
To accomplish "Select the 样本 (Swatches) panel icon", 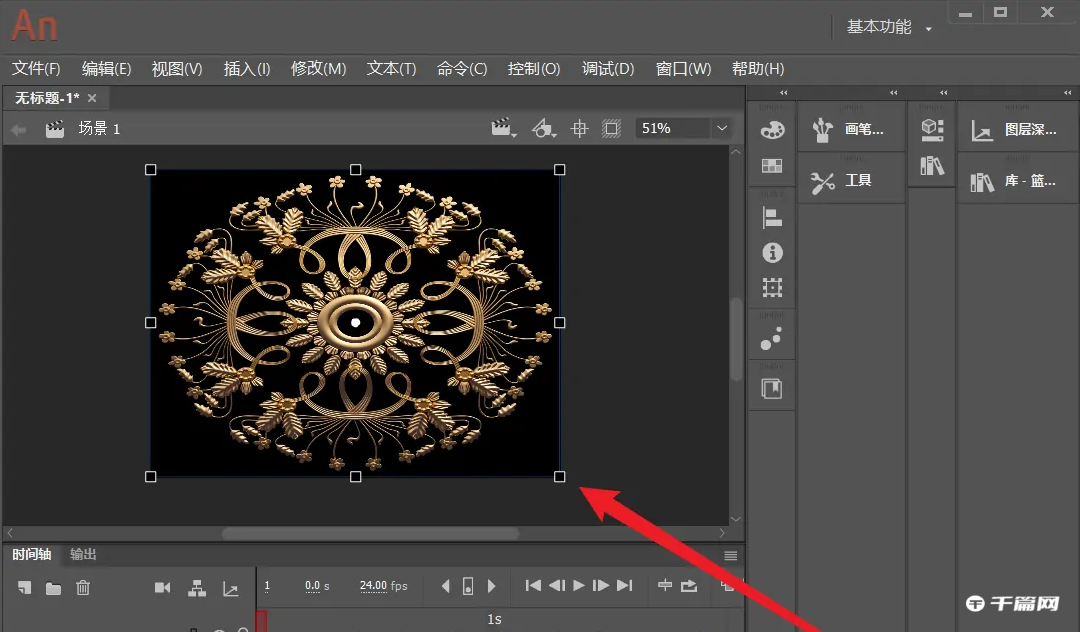I will click(770, 165).
